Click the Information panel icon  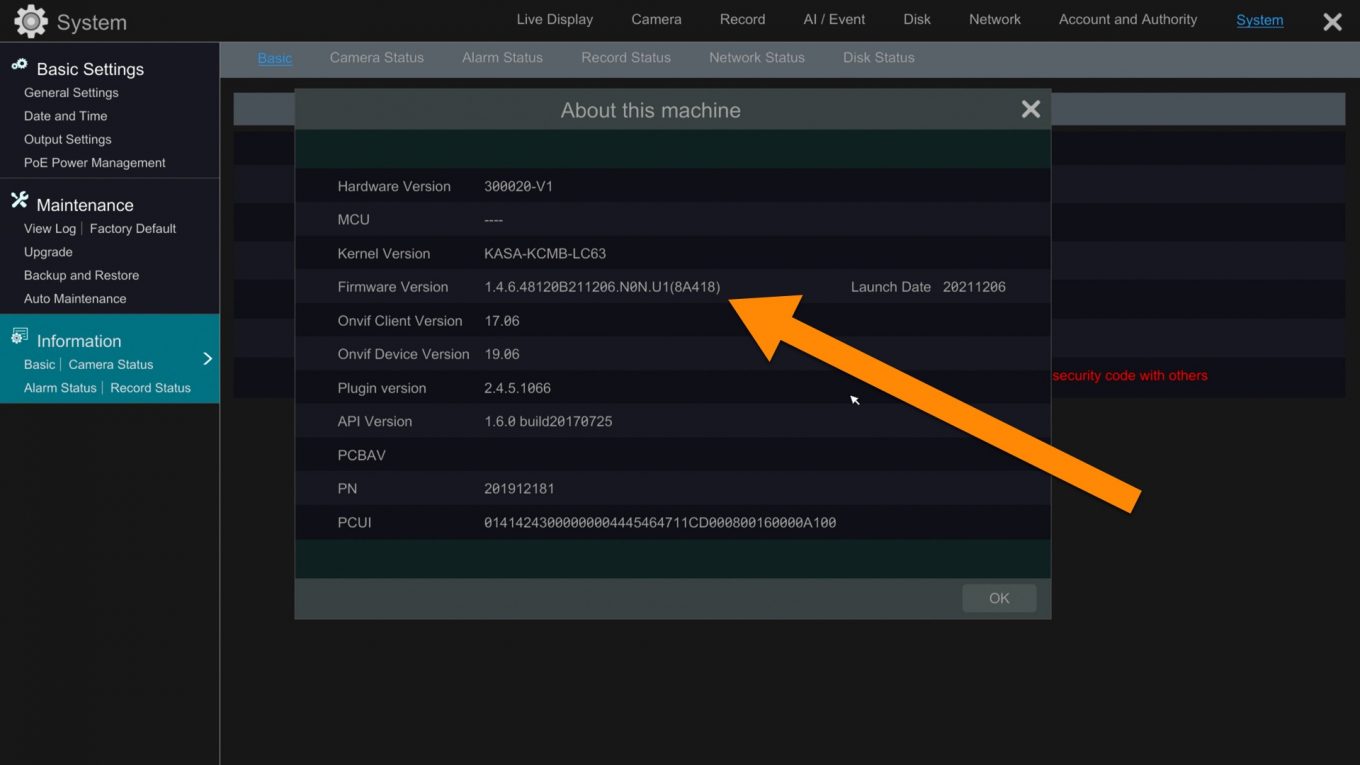(17, 337)
